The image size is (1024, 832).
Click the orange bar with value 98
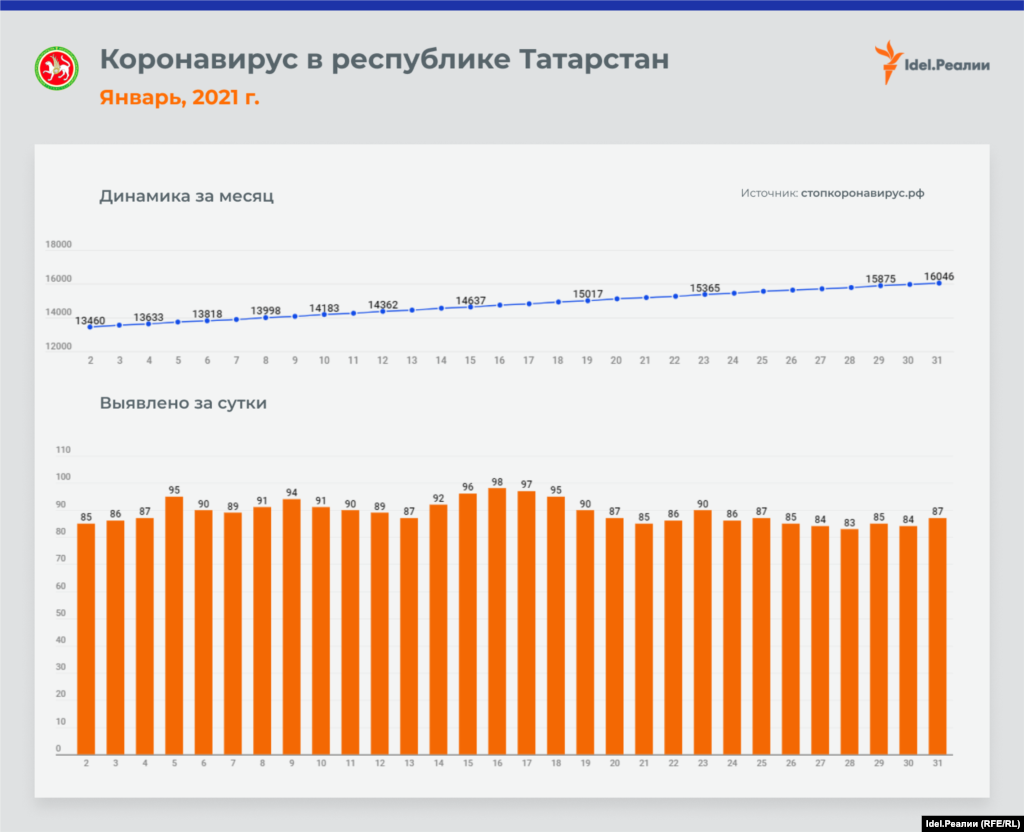(x=497, y=620)
